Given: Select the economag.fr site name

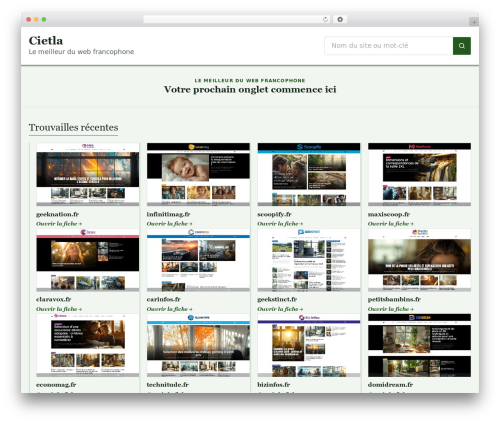Looking at the screenshot, I should [56, 385].
